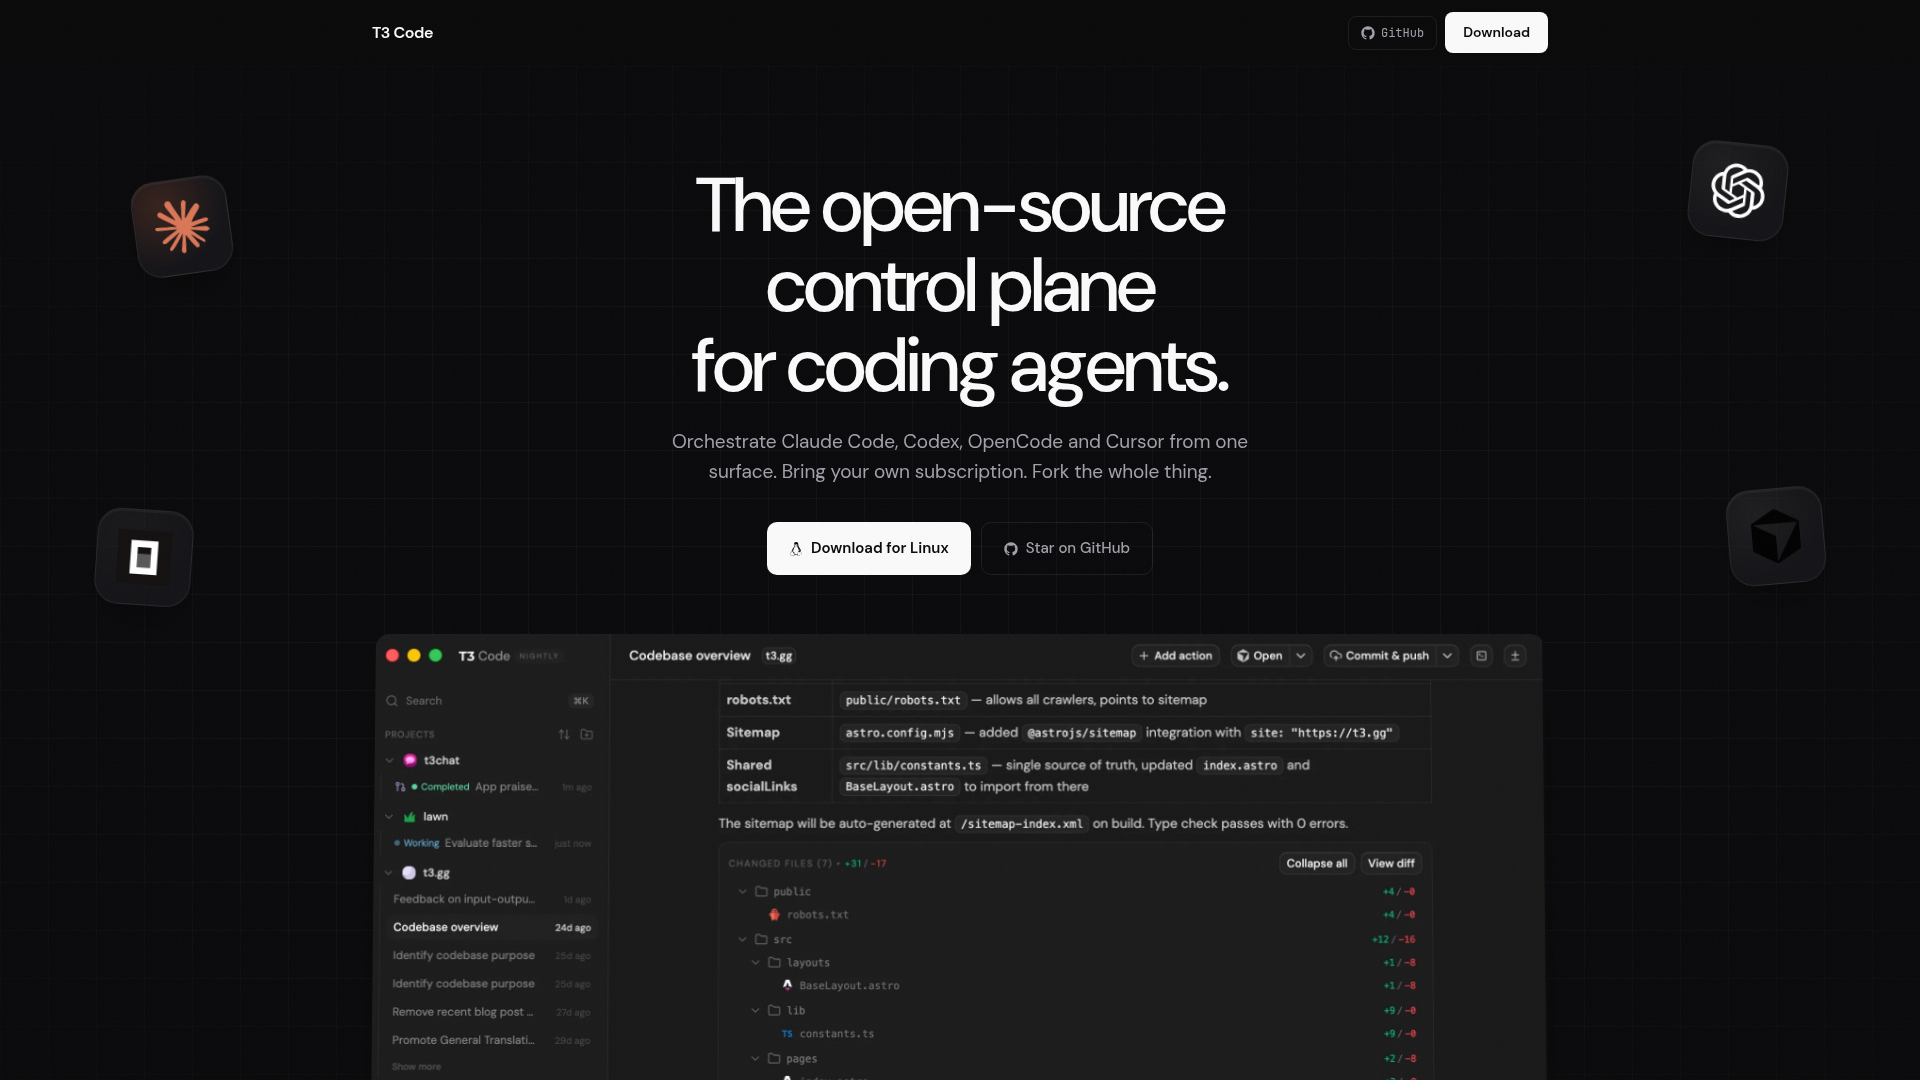Click the public folder icon
The height and width of the screenshot is (1080, 1920).
pyautogui.click(x=761, y=891)
